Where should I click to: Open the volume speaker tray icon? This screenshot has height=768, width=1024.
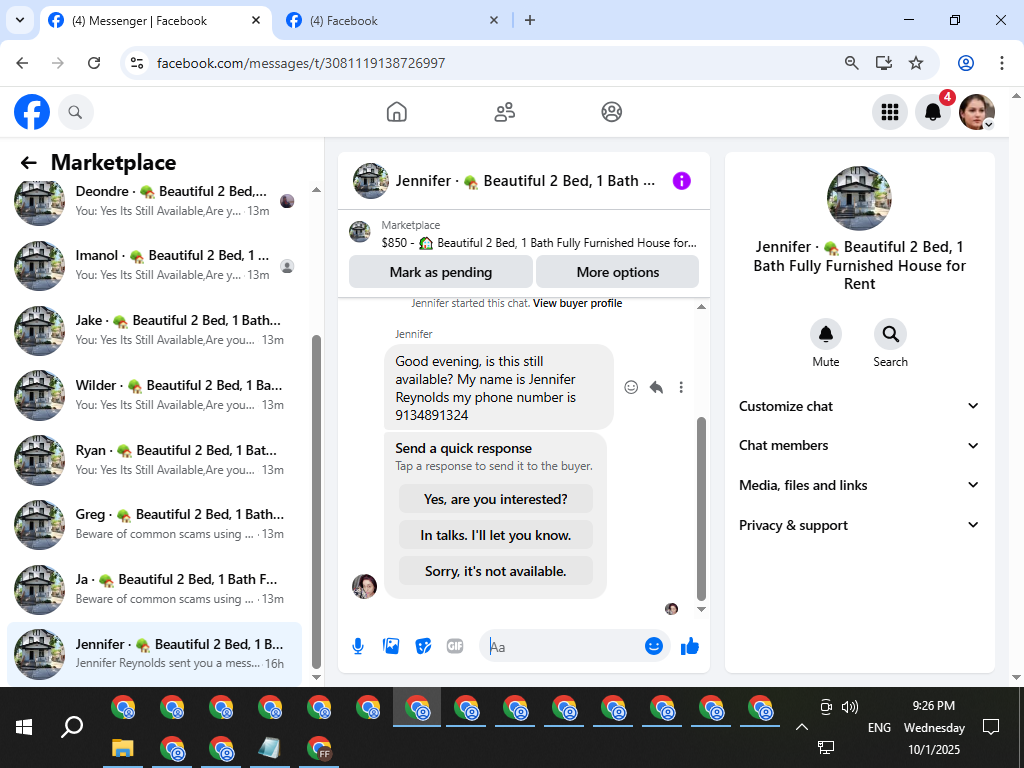tap(850, 707)
